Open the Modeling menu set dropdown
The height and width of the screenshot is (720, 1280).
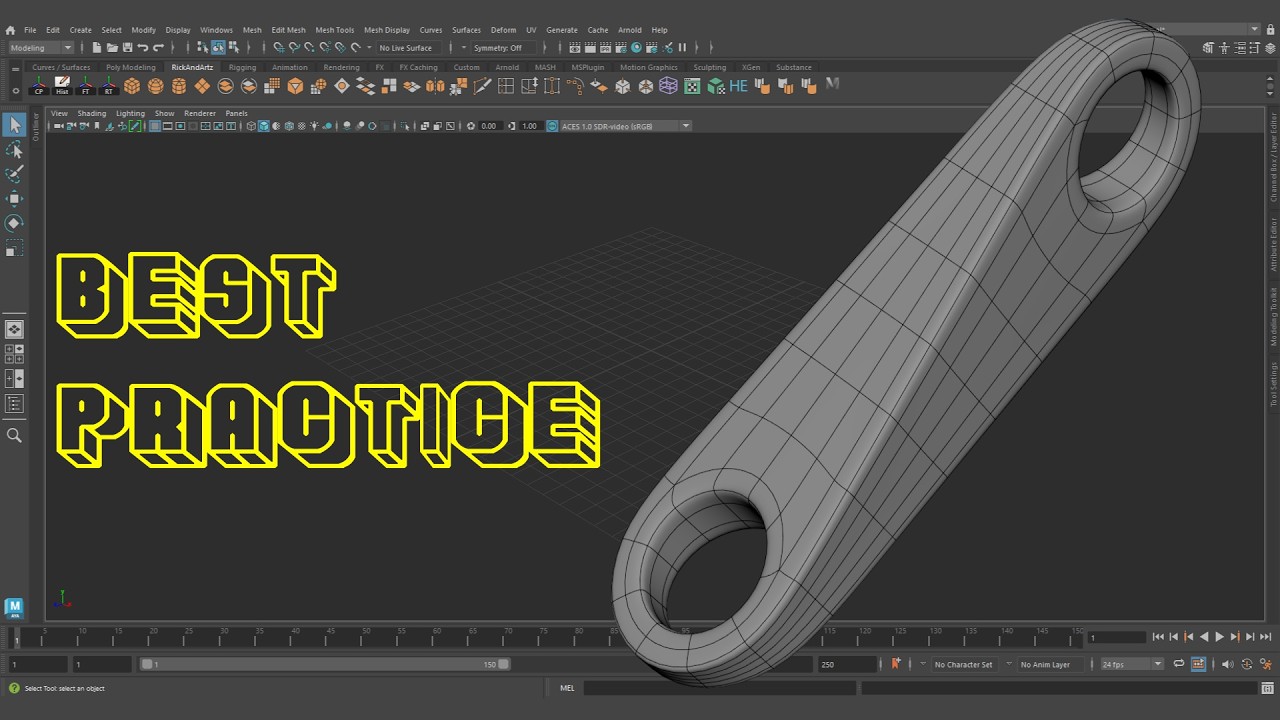tap(41, 47)
